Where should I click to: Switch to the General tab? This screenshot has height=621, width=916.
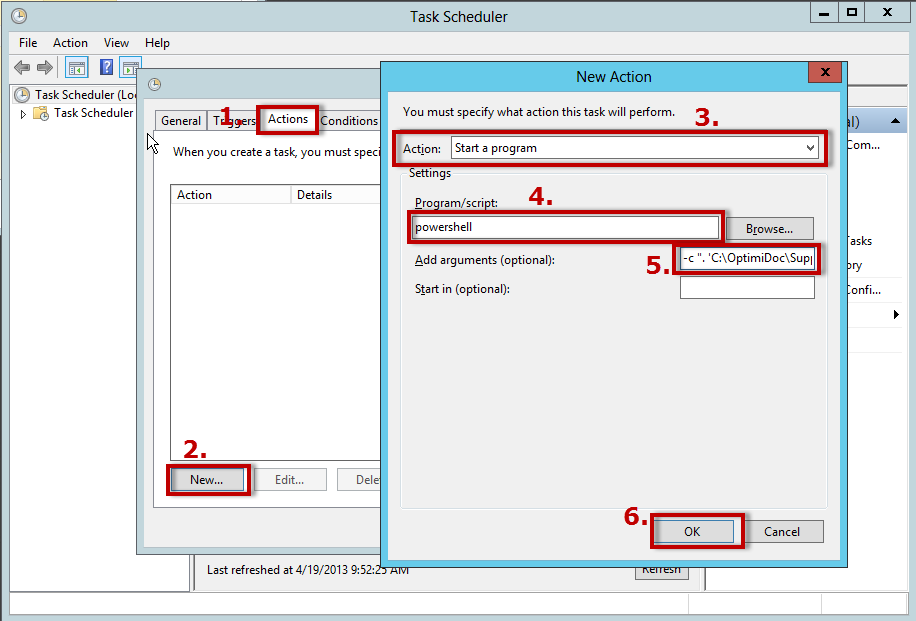[x=181, y=121]
